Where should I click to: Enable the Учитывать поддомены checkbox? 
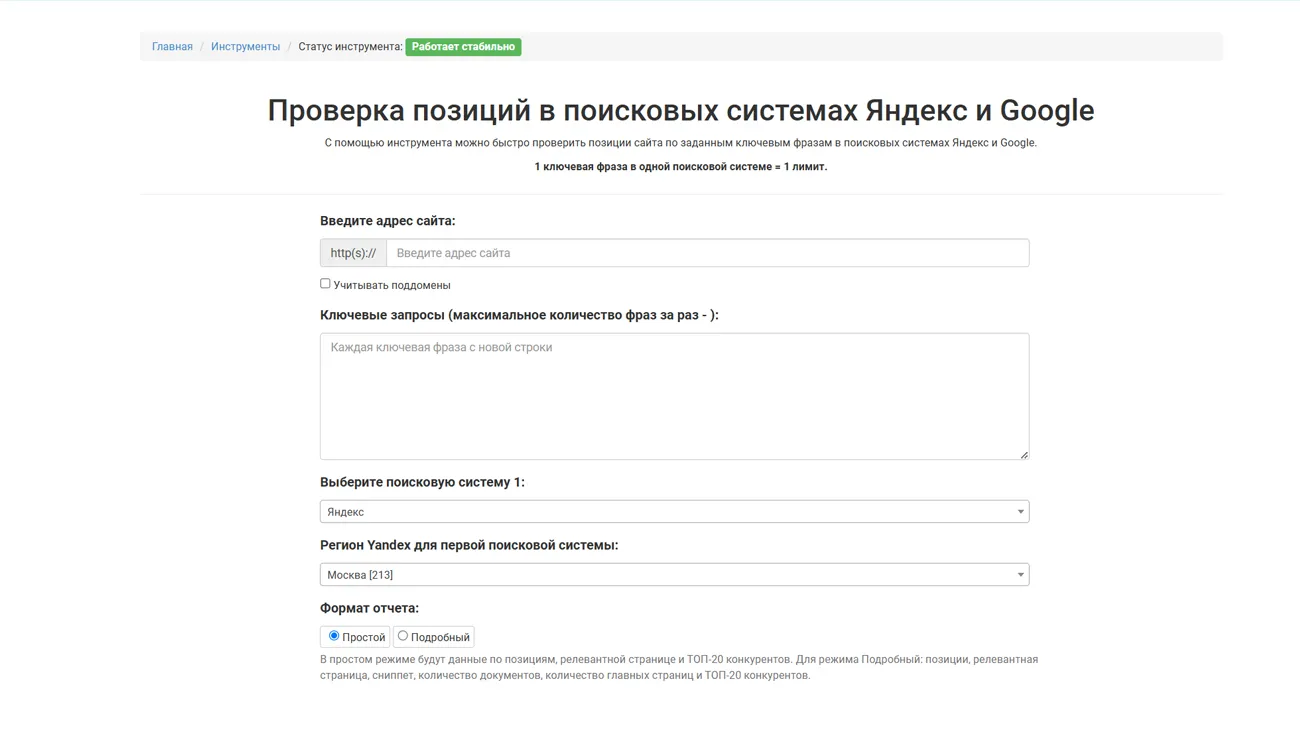click(325, 284)
